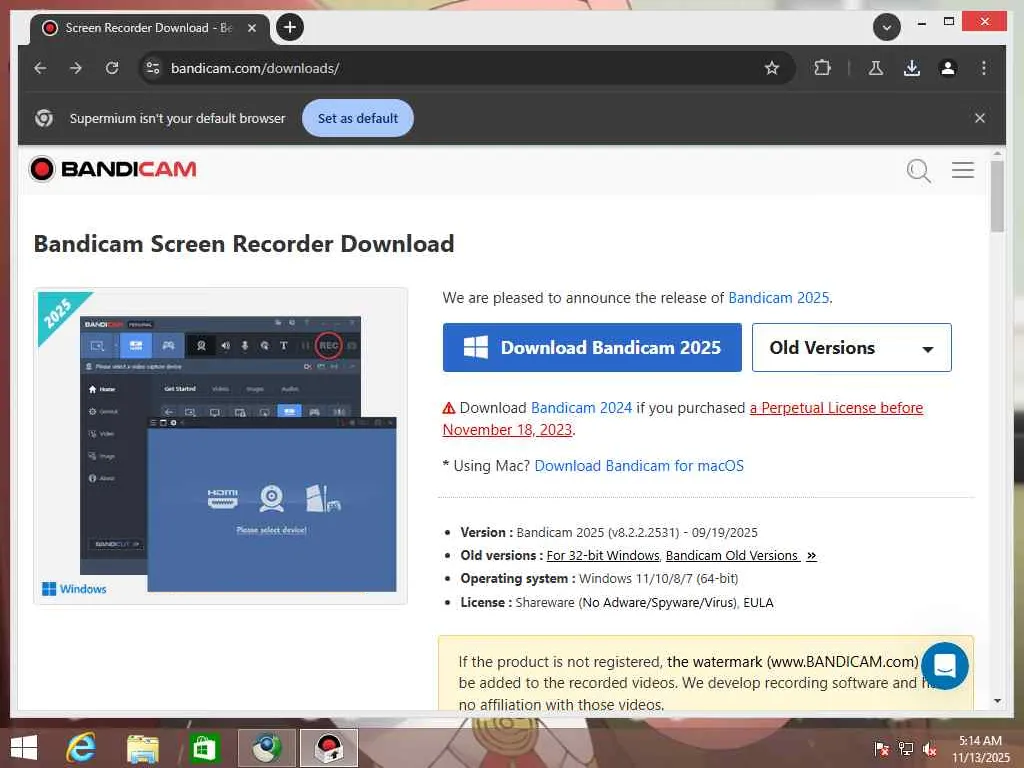Viewport: 1024px width, 768px height.
Task: Open the For 32-bit Windows link
Action: (603, 555)
